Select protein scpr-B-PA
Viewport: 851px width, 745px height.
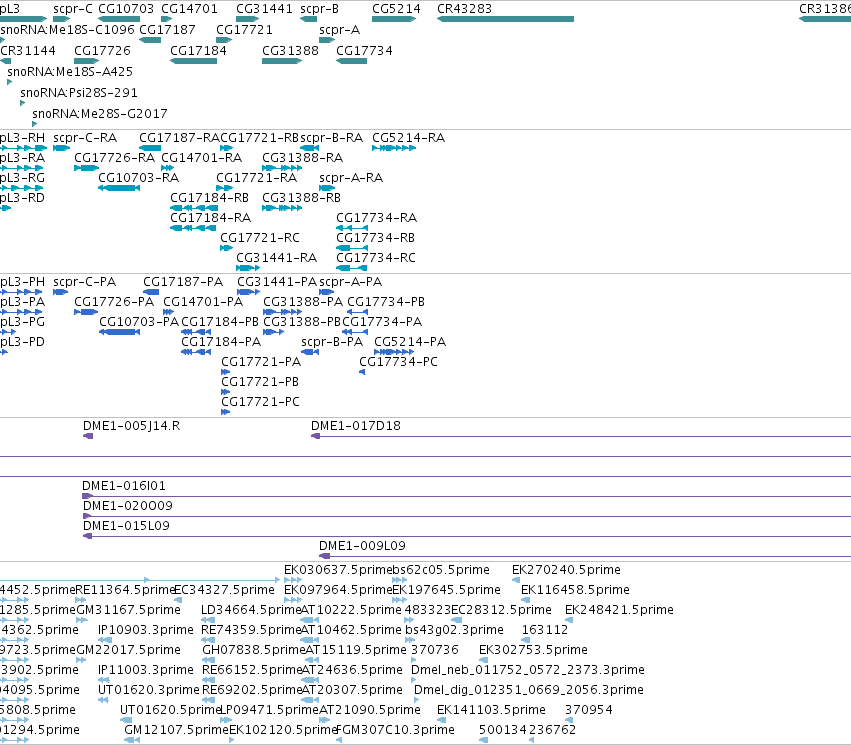tap(310, 352)
